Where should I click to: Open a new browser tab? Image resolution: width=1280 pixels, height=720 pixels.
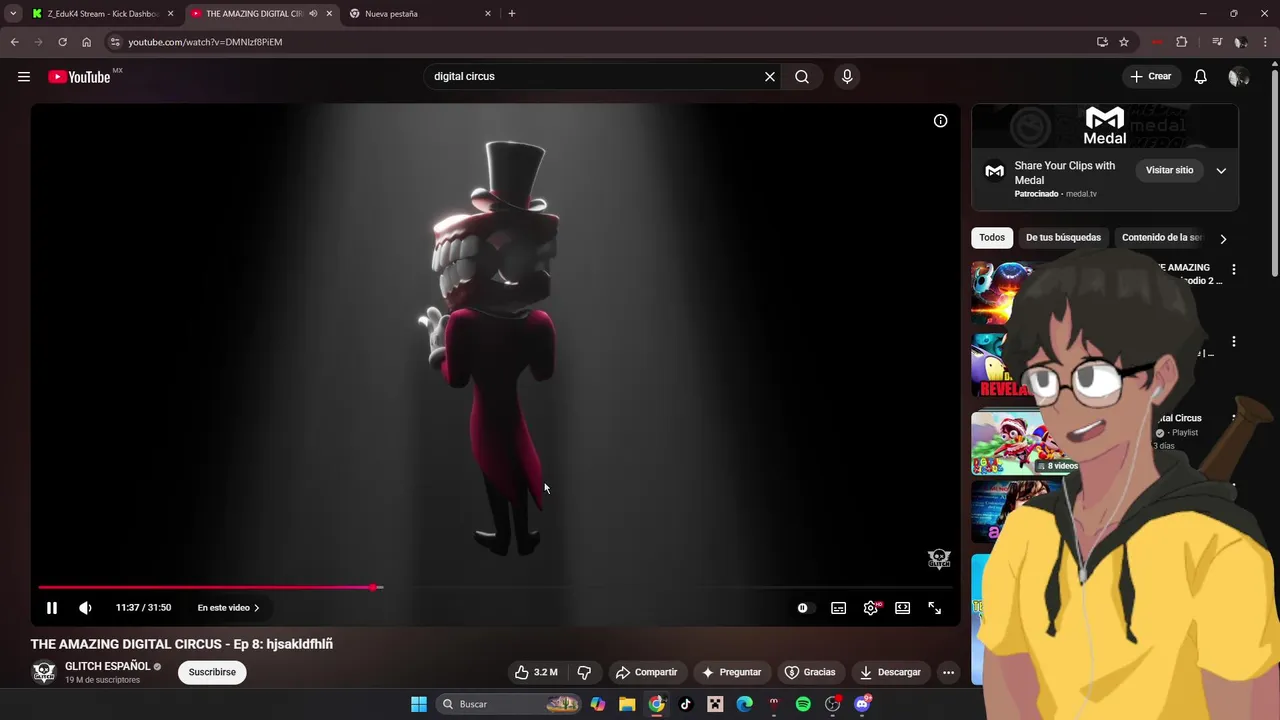point(512,14)
